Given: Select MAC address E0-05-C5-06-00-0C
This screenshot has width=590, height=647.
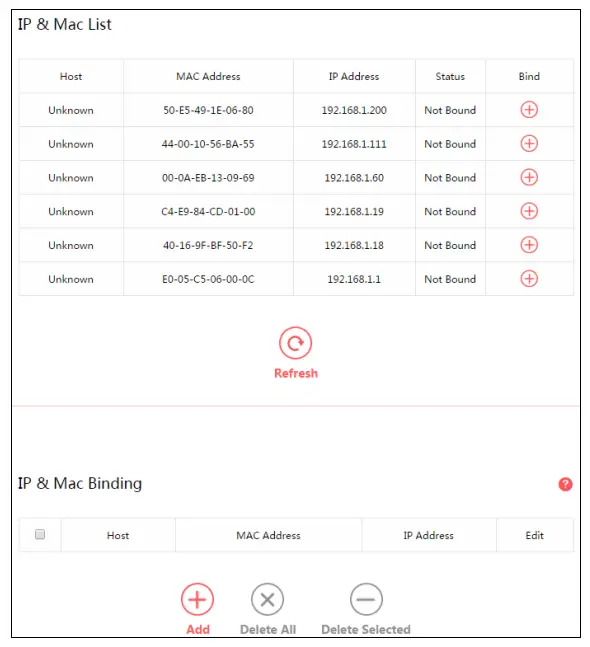Looking at the screenshot, I should [208, 280].
